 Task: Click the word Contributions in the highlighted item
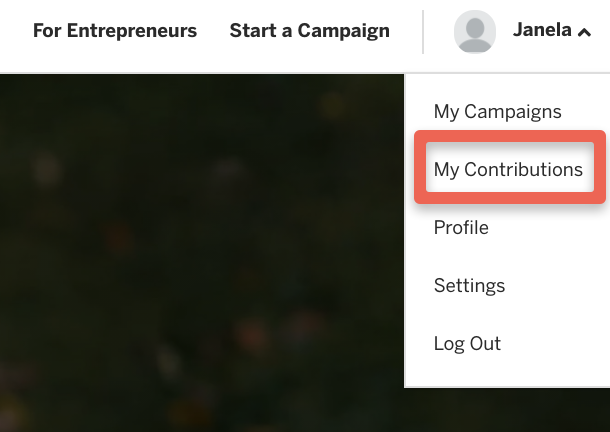click(x=524, y=169)
